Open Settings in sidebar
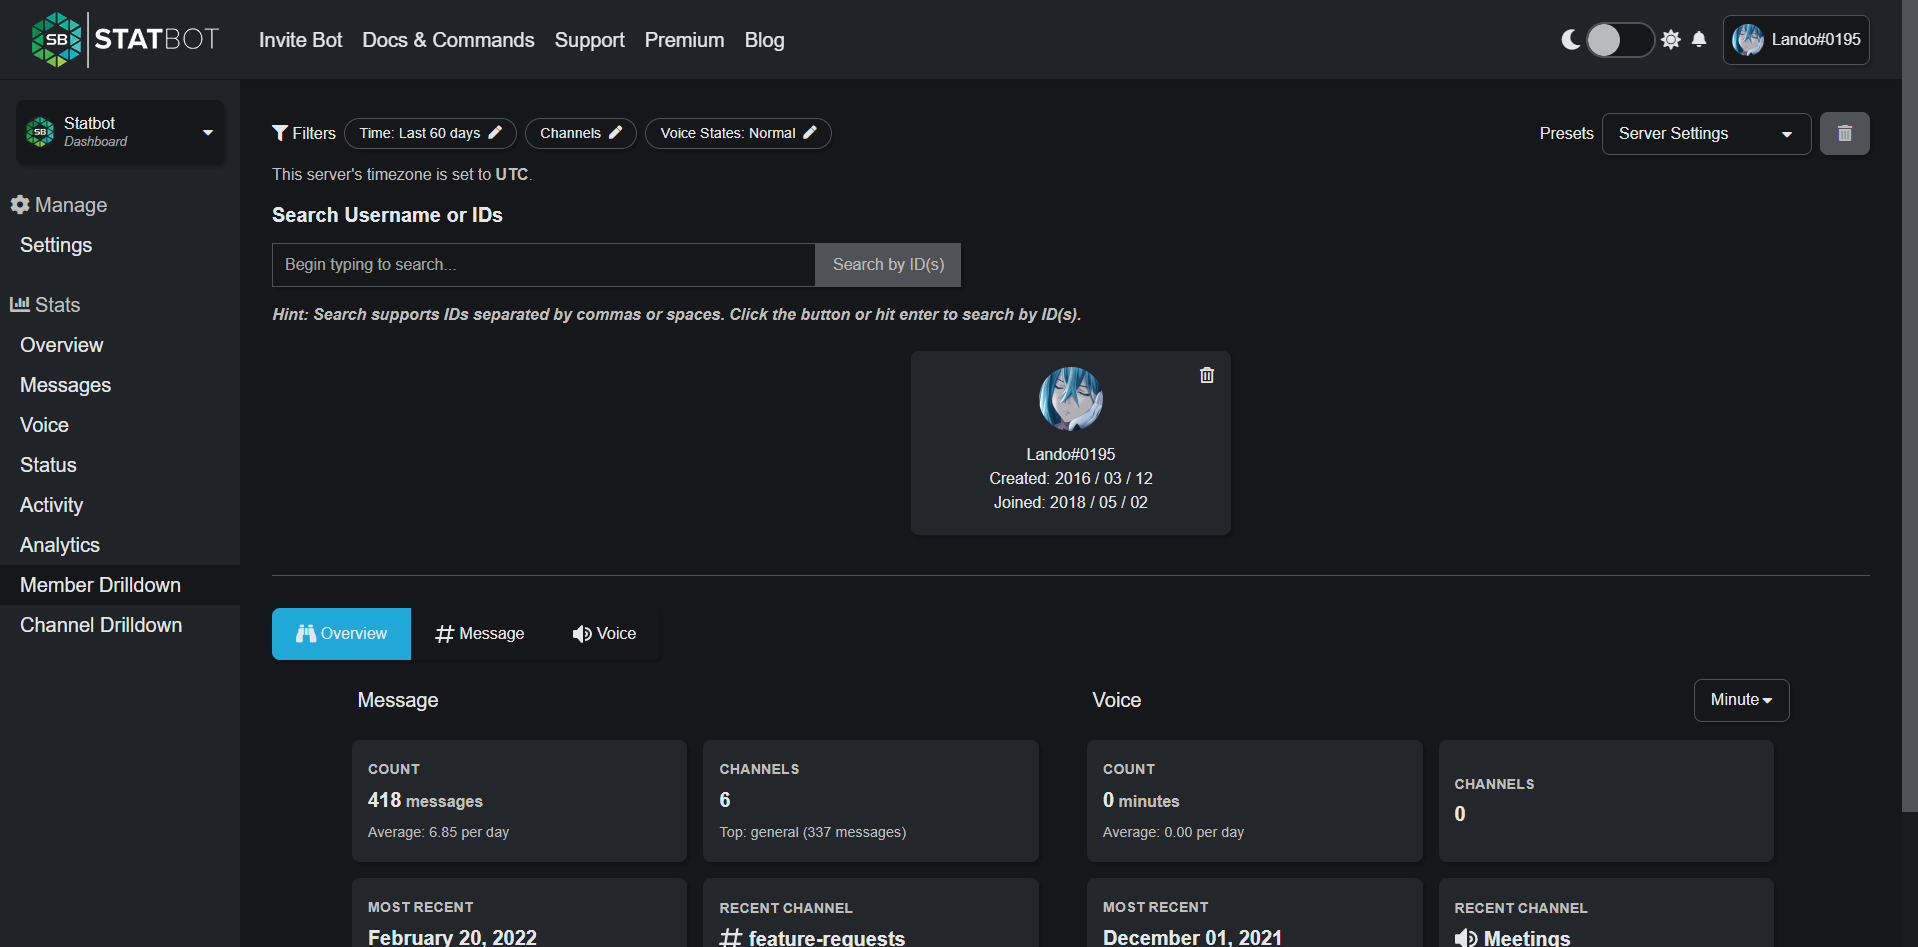This screenshot has width=1918, height=947. point(56,245)
